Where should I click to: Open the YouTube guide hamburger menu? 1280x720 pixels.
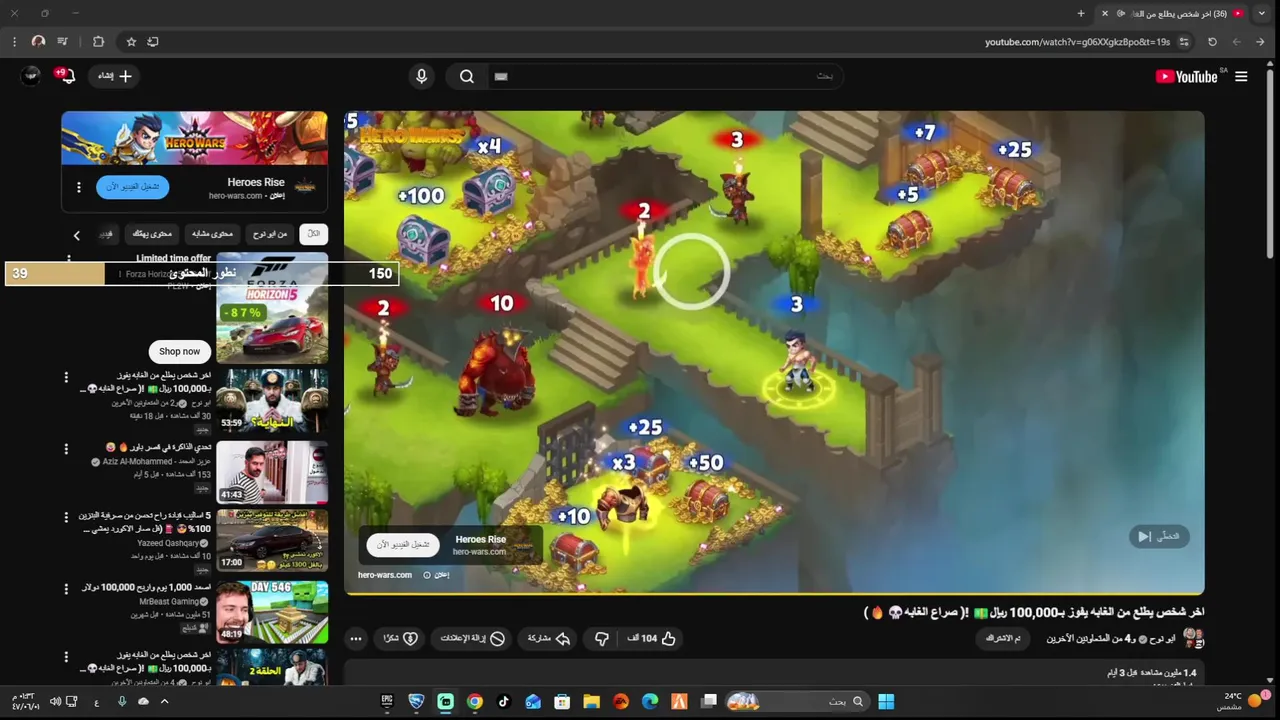[x=1241, y=77]
